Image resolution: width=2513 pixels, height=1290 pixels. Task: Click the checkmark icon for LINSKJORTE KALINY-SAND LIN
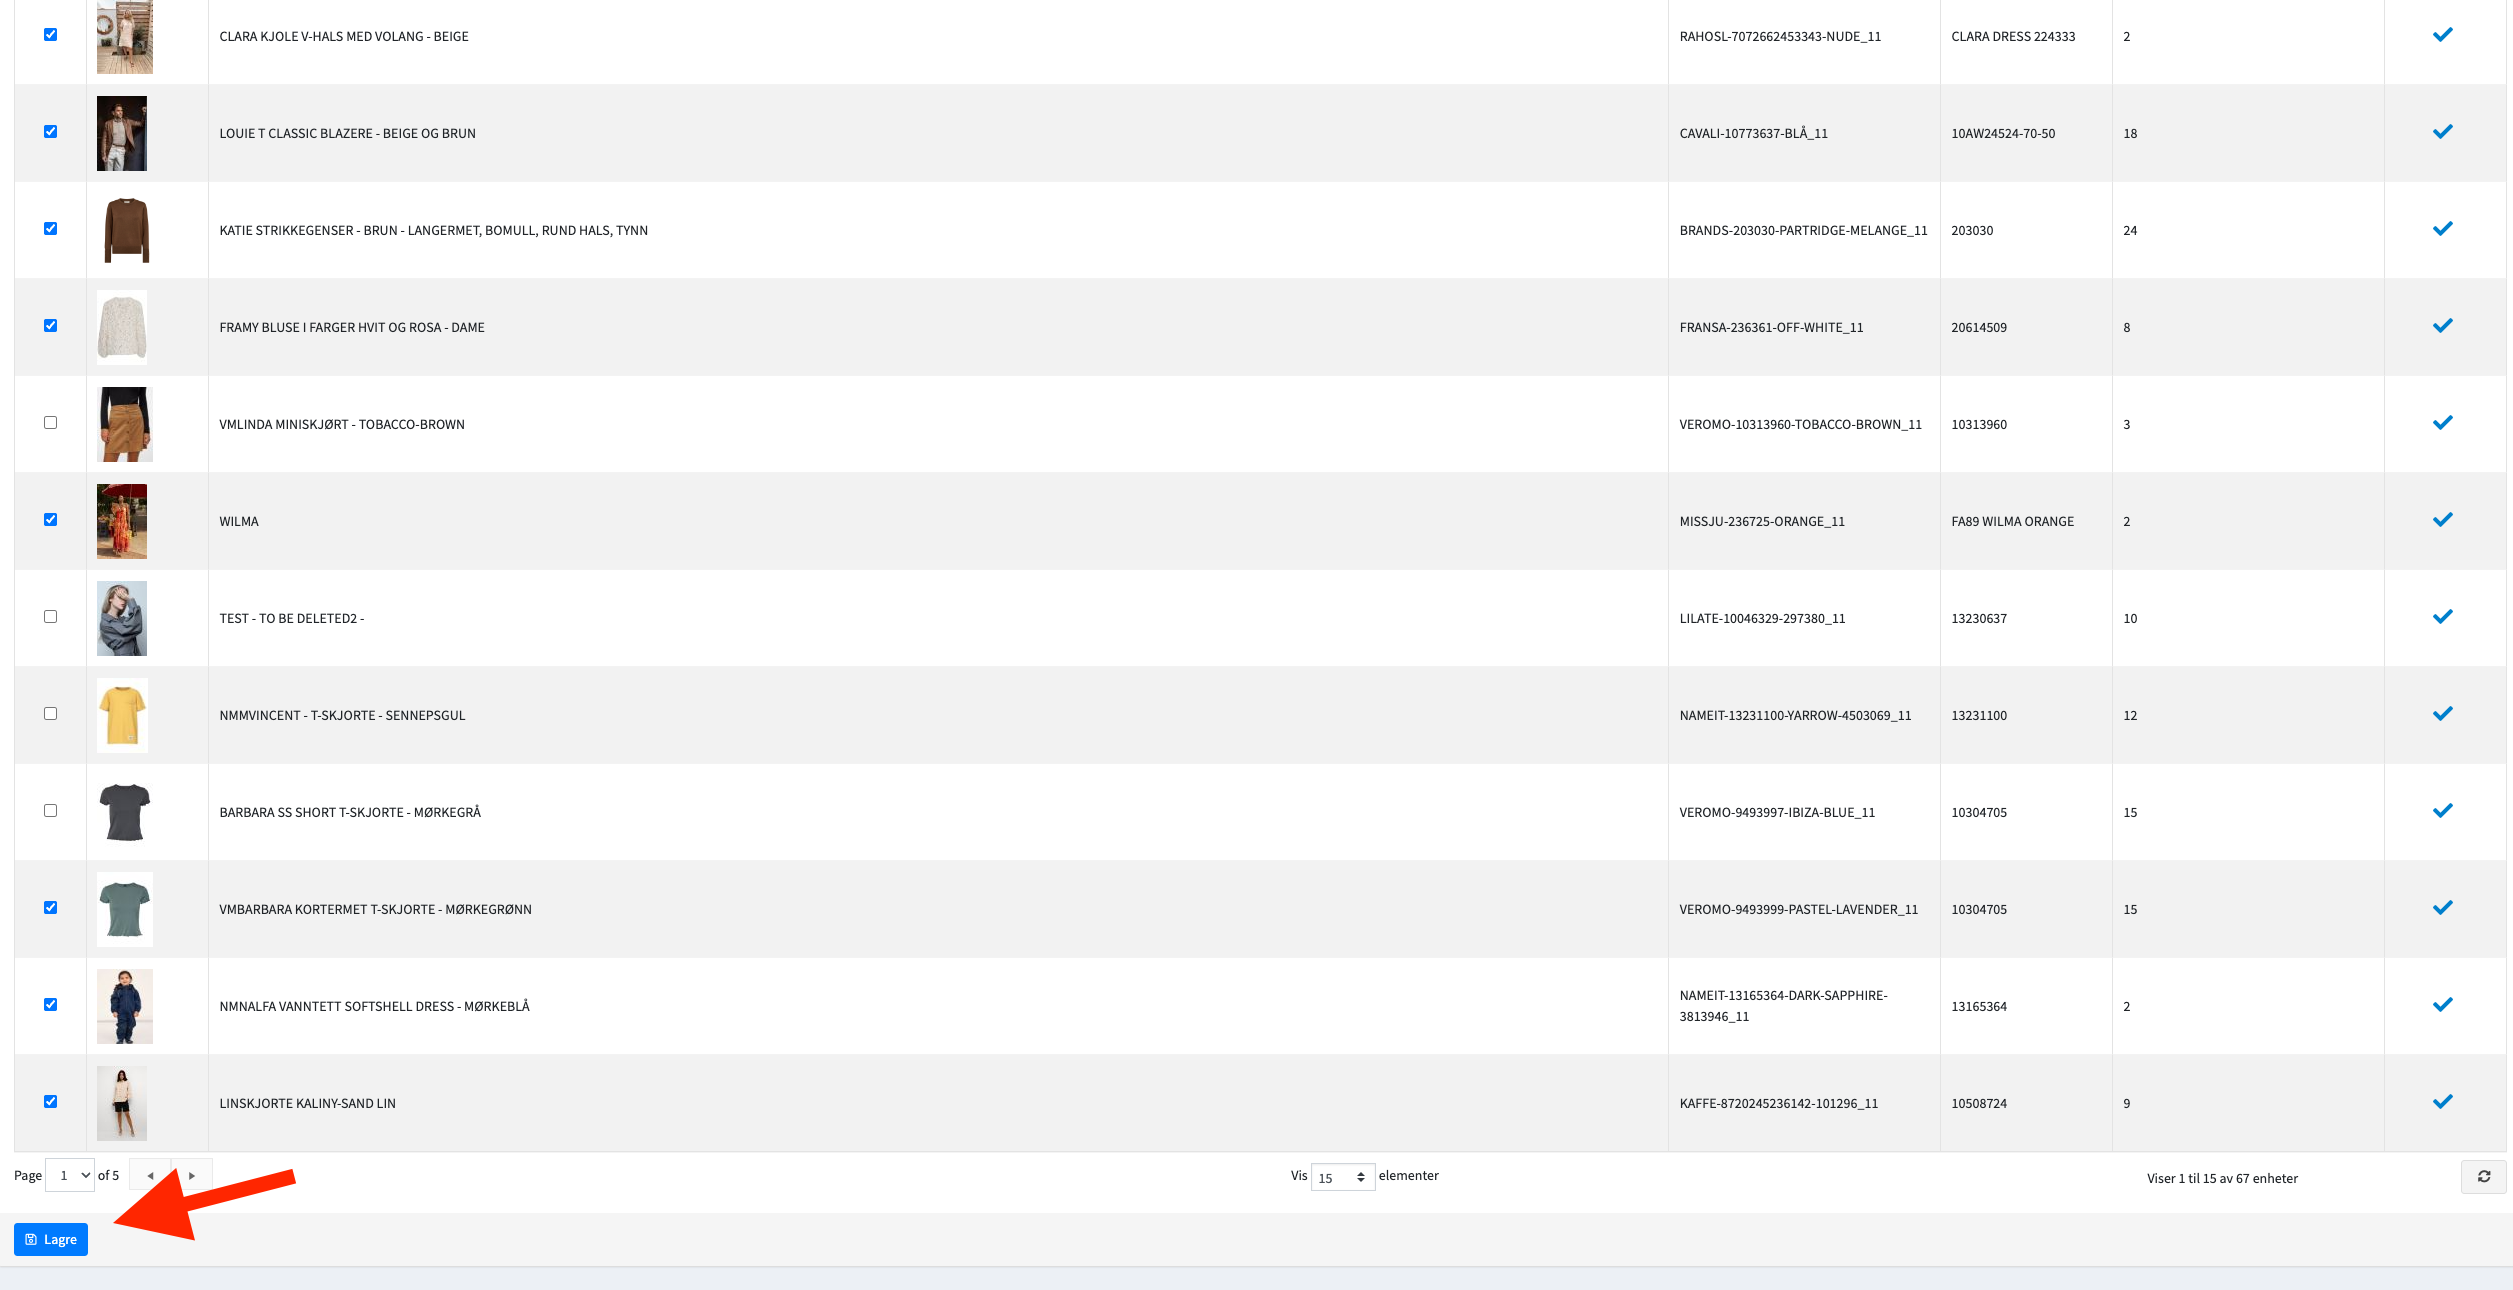2442,1102
